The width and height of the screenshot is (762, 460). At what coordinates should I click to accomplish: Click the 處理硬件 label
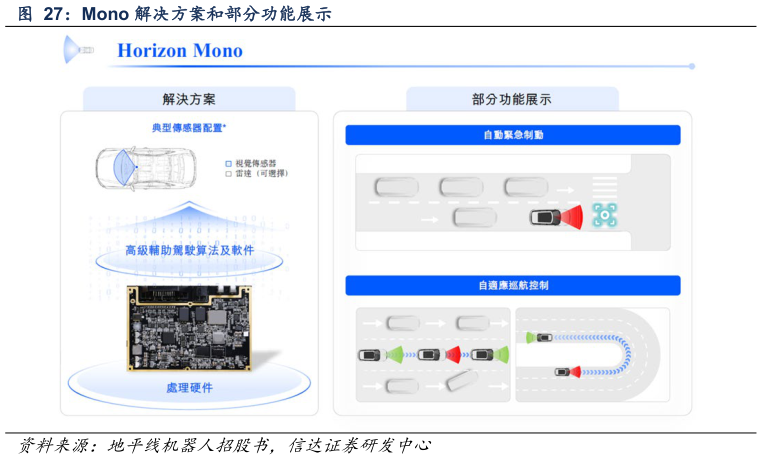pyautogui.click(x=190, y=388)
